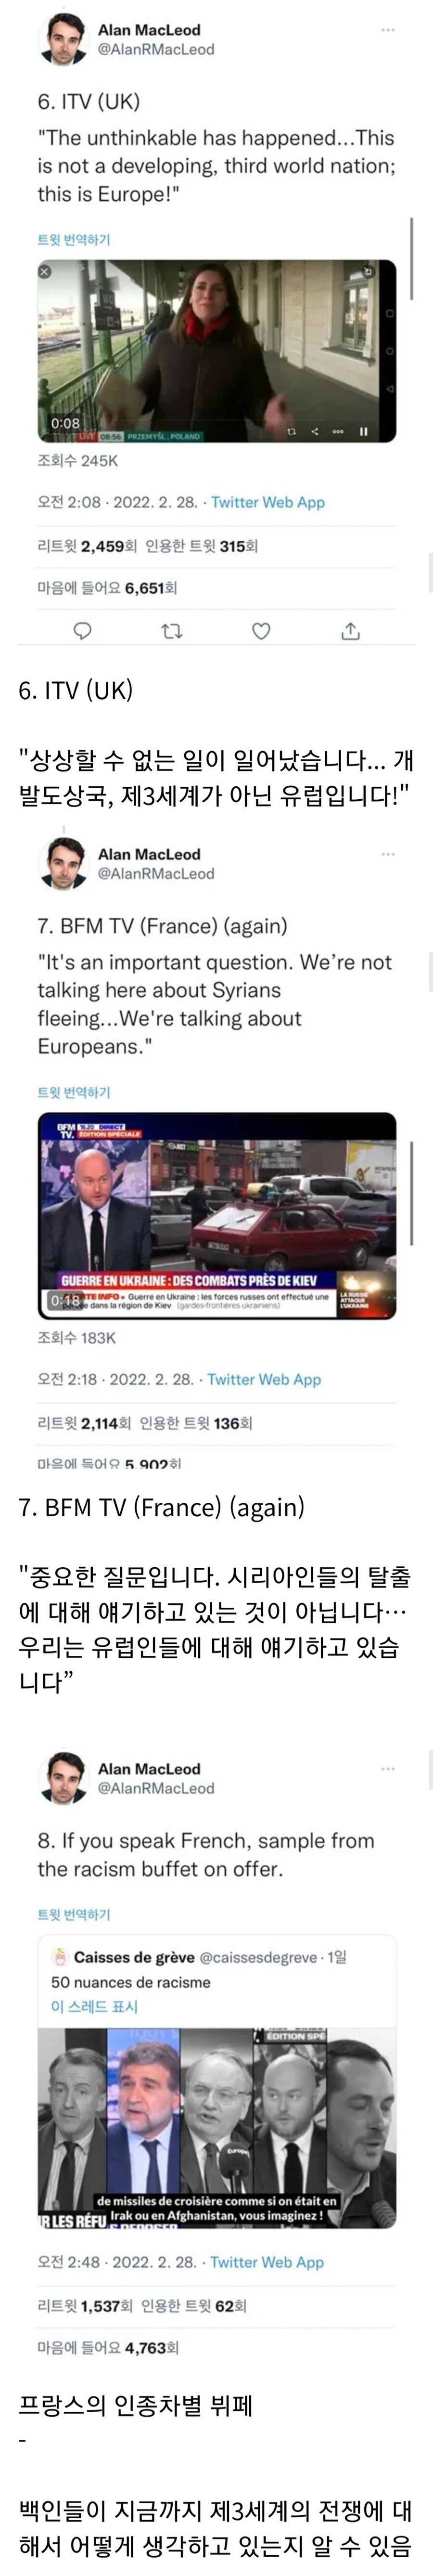433x2576 pixels.
Task: Share the ITV video from player controls
Action: (x=315, y=432)
